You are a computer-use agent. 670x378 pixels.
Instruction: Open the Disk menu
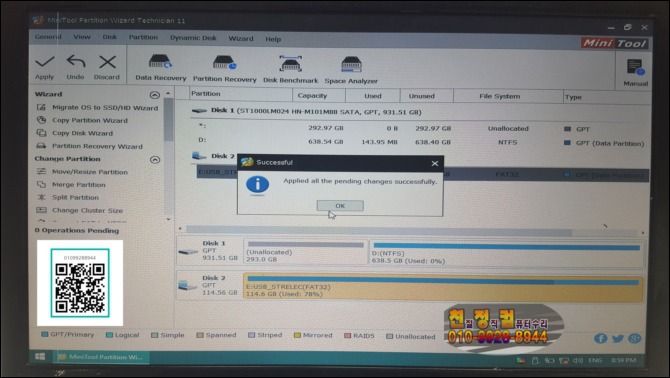[x=109, y=37]
